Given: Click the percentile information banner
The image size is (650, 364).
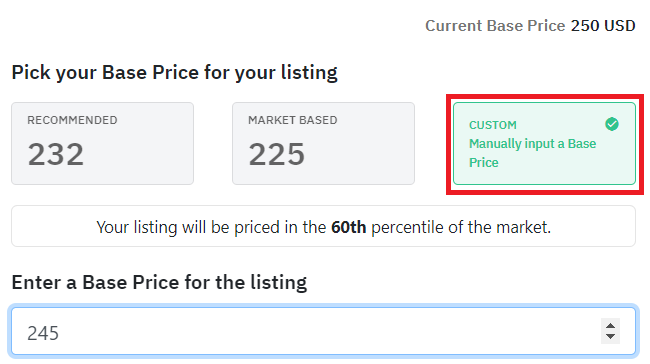Looking at the screenshot, I should click(x=323, y=226).
